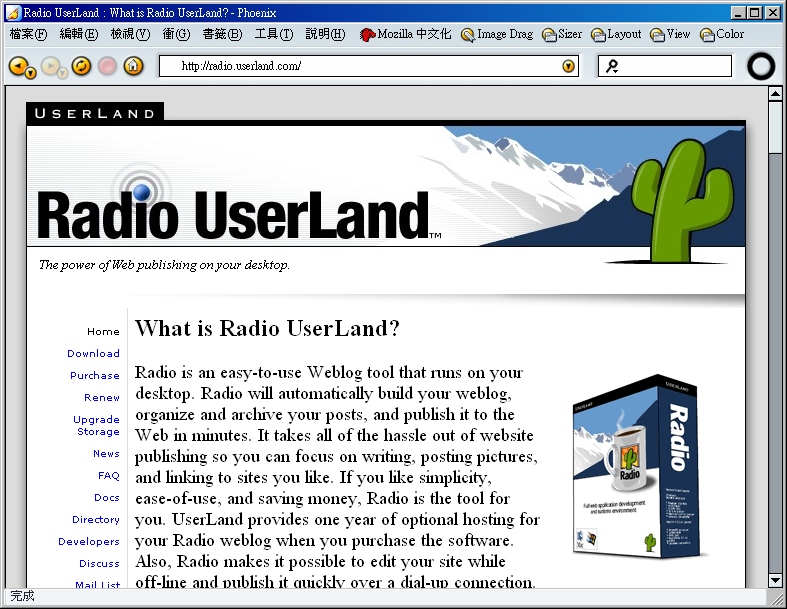Click the UserLand logo tab

point(95,113)
